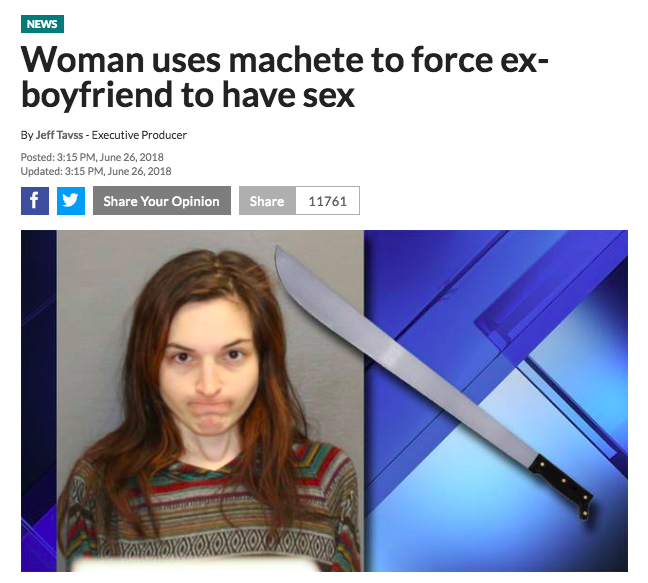The height and width of the screenshot is (583, 648).
Task: Click the gray Share button
Action: pos(267,201)
